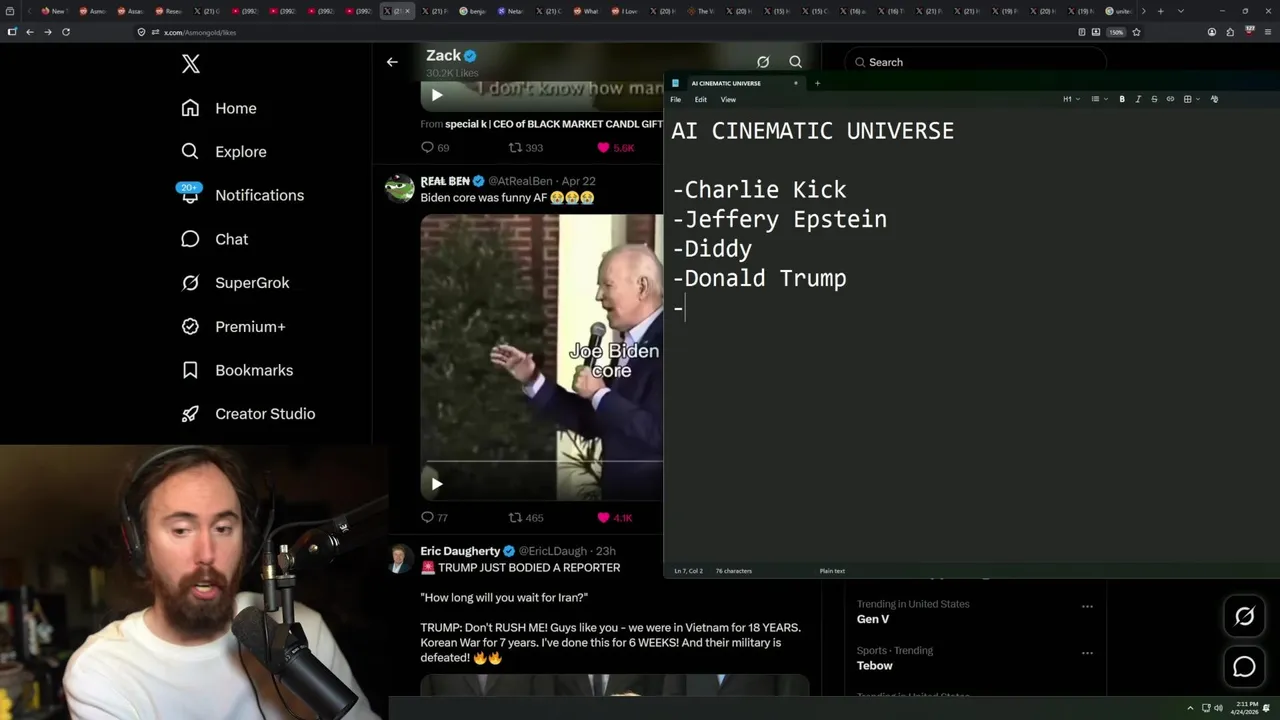Close the AI CINEMATIC UNIVERSE Notepad tab

796,83
